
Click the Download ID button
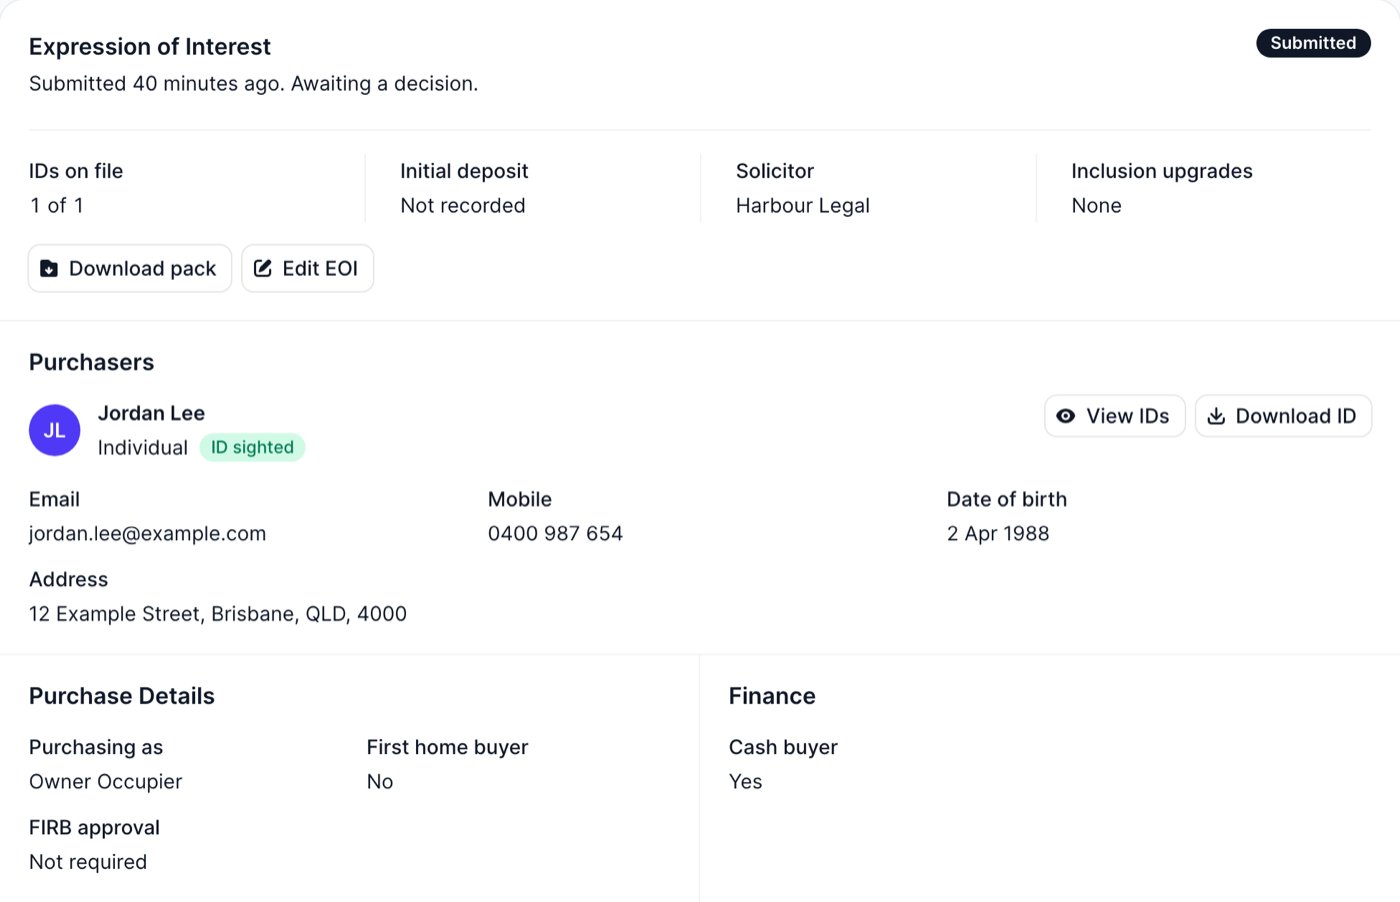1283,416
